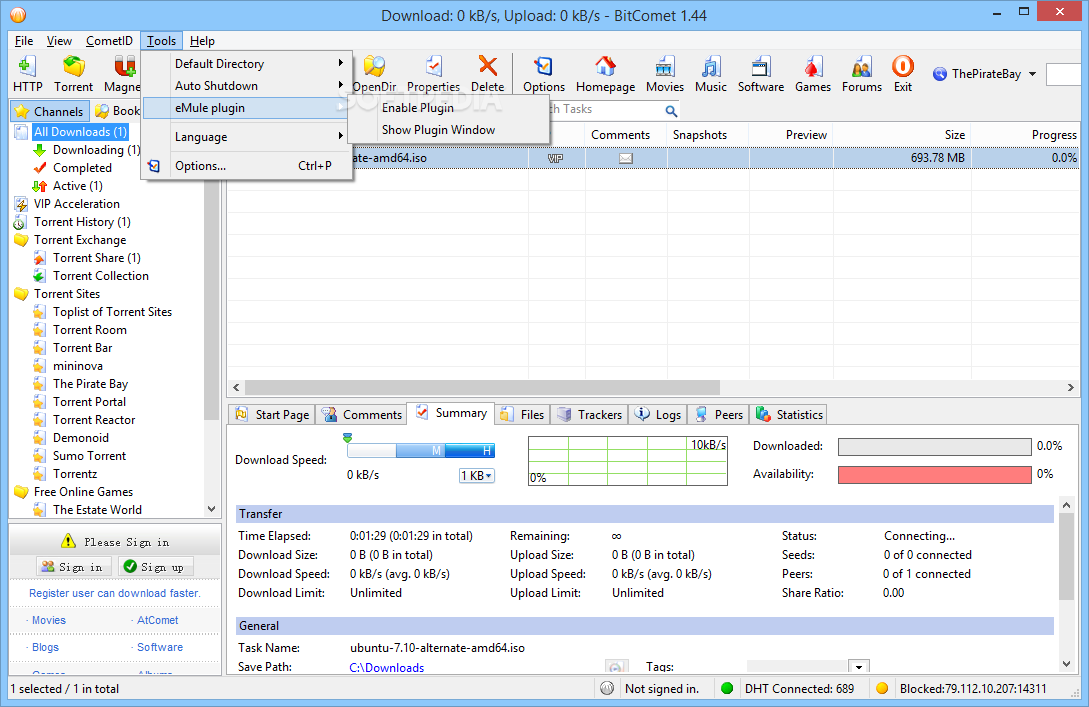Click the Register user download faster link
Screen dimensions: 1089x707
[x=115, y=593]
